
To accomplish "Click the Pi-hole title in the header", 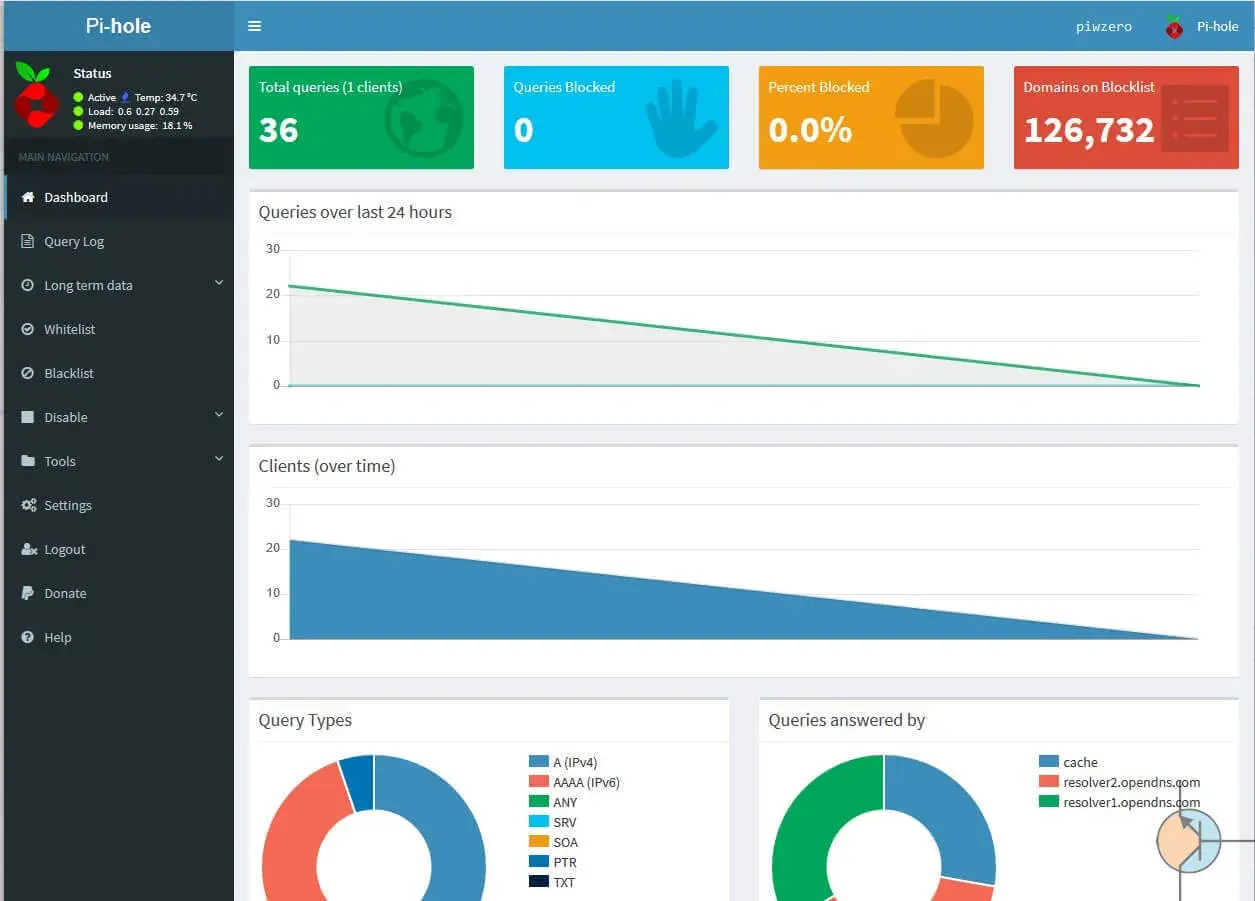I will [x=118, y=26].
